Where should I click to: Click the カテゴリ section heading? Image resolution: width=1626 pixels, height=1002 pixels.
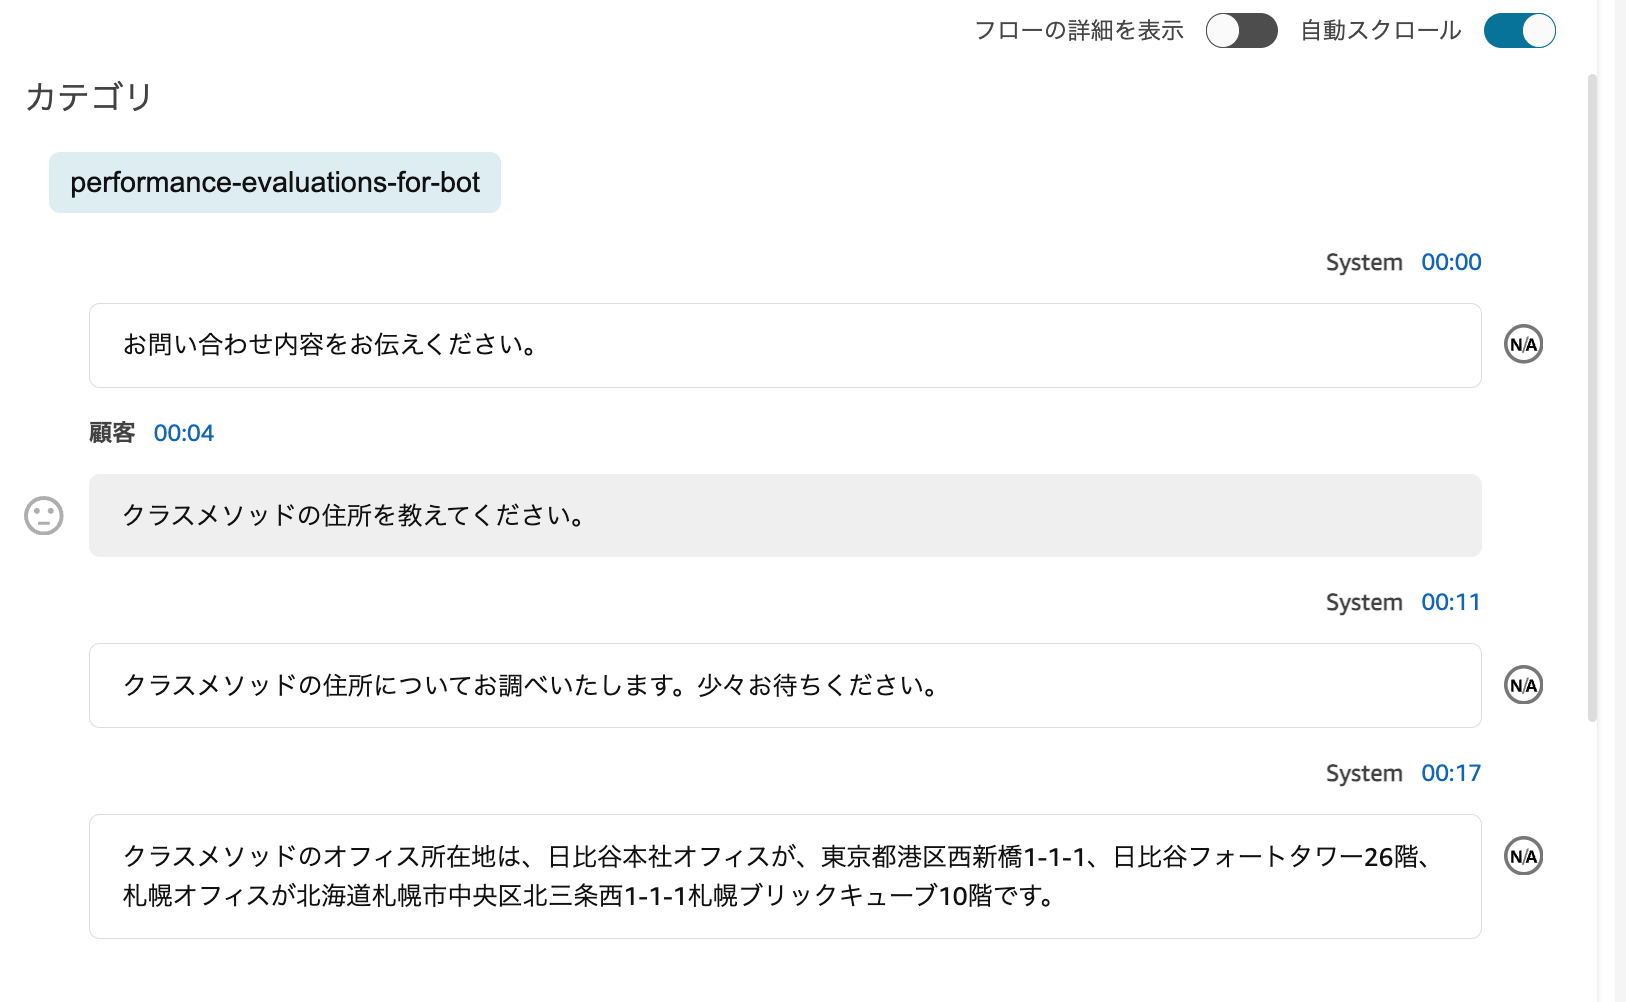tap(88, 97)
